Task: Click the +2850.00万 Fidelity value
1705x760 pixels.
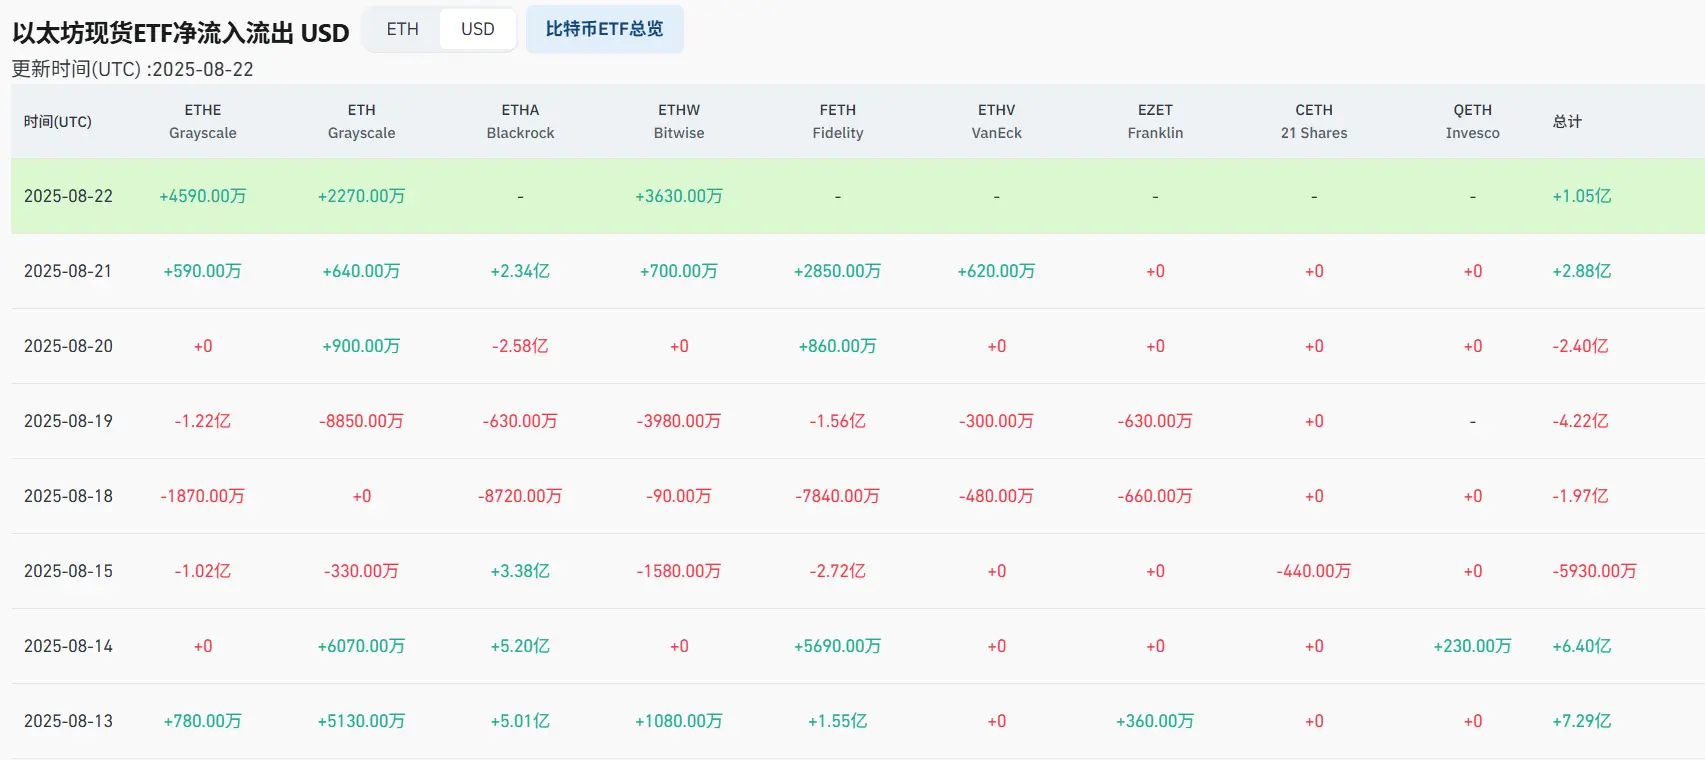Action: [x=838, y=271]
